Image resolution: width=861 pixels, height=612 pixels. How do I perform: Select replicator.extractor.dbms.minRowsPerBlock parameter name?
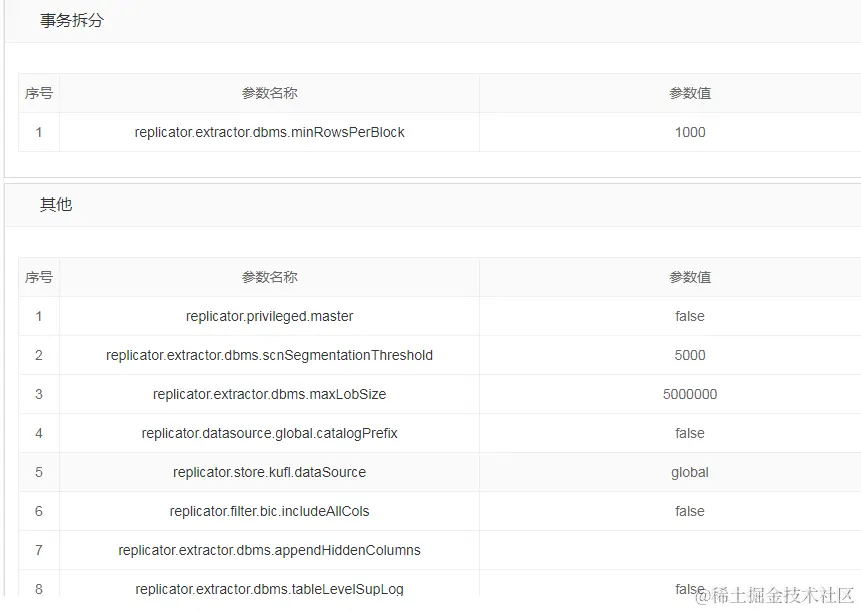pyautogui.click(x=269, y=132)
